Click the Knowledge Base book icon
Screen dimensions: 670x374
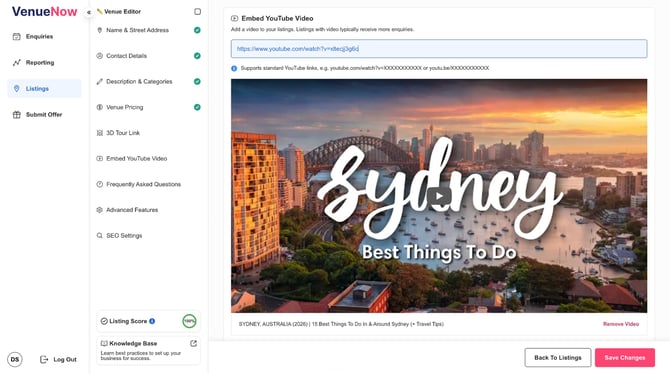click(104, 343)
